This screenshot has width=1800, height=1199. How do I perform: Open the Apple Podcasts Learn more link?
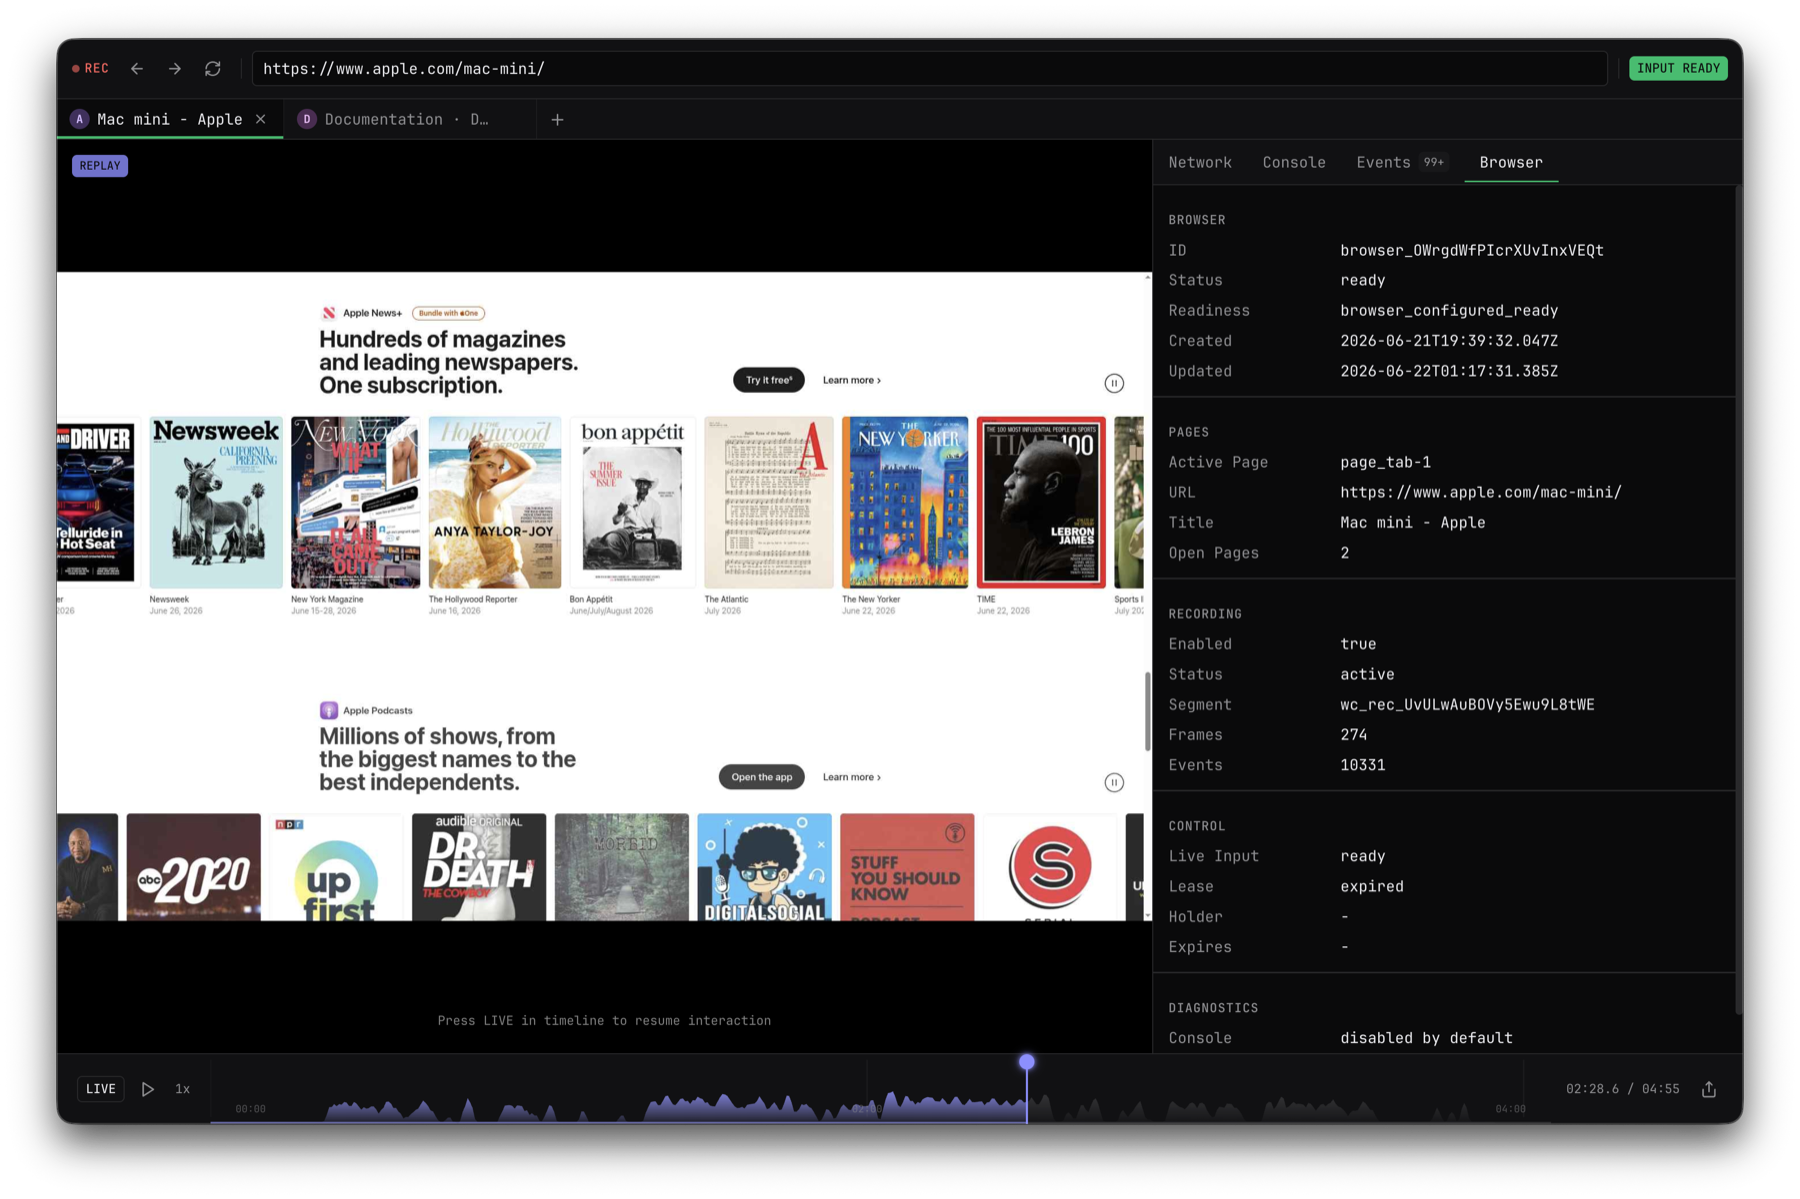point(852,777)
